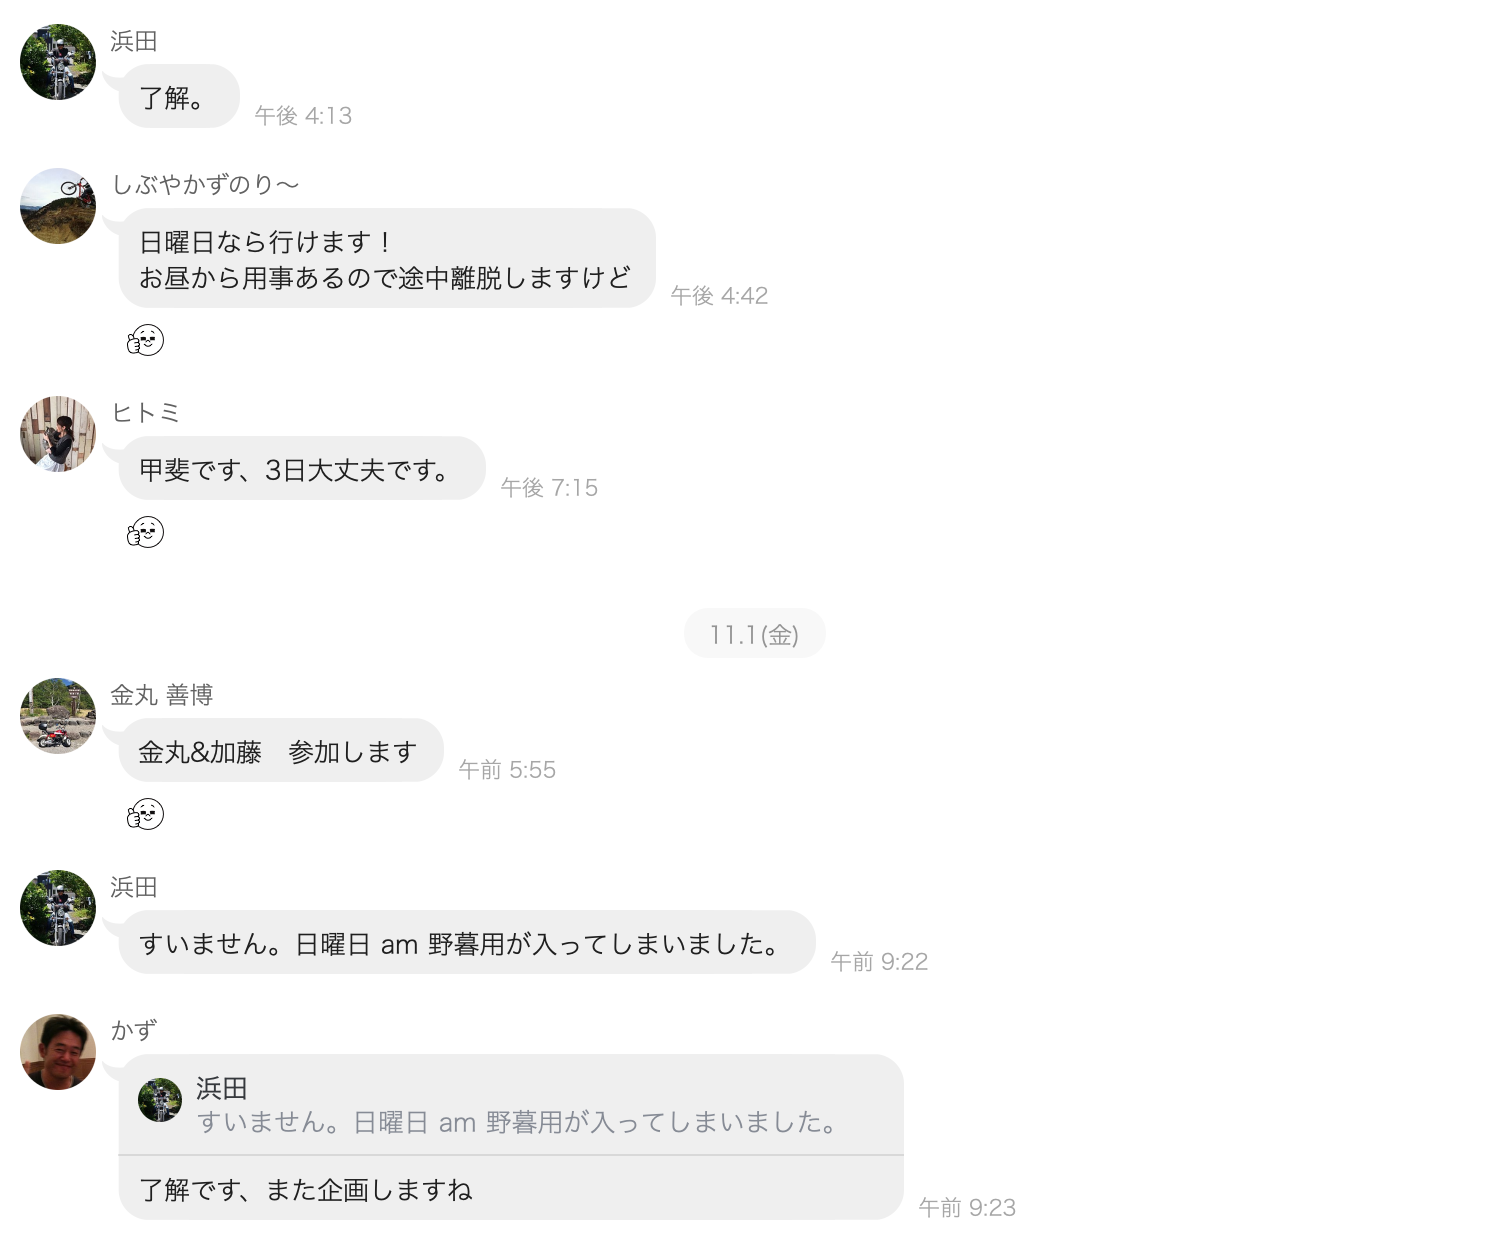Open 浜田's avatar beside the 了解。 message

[58, 62]
